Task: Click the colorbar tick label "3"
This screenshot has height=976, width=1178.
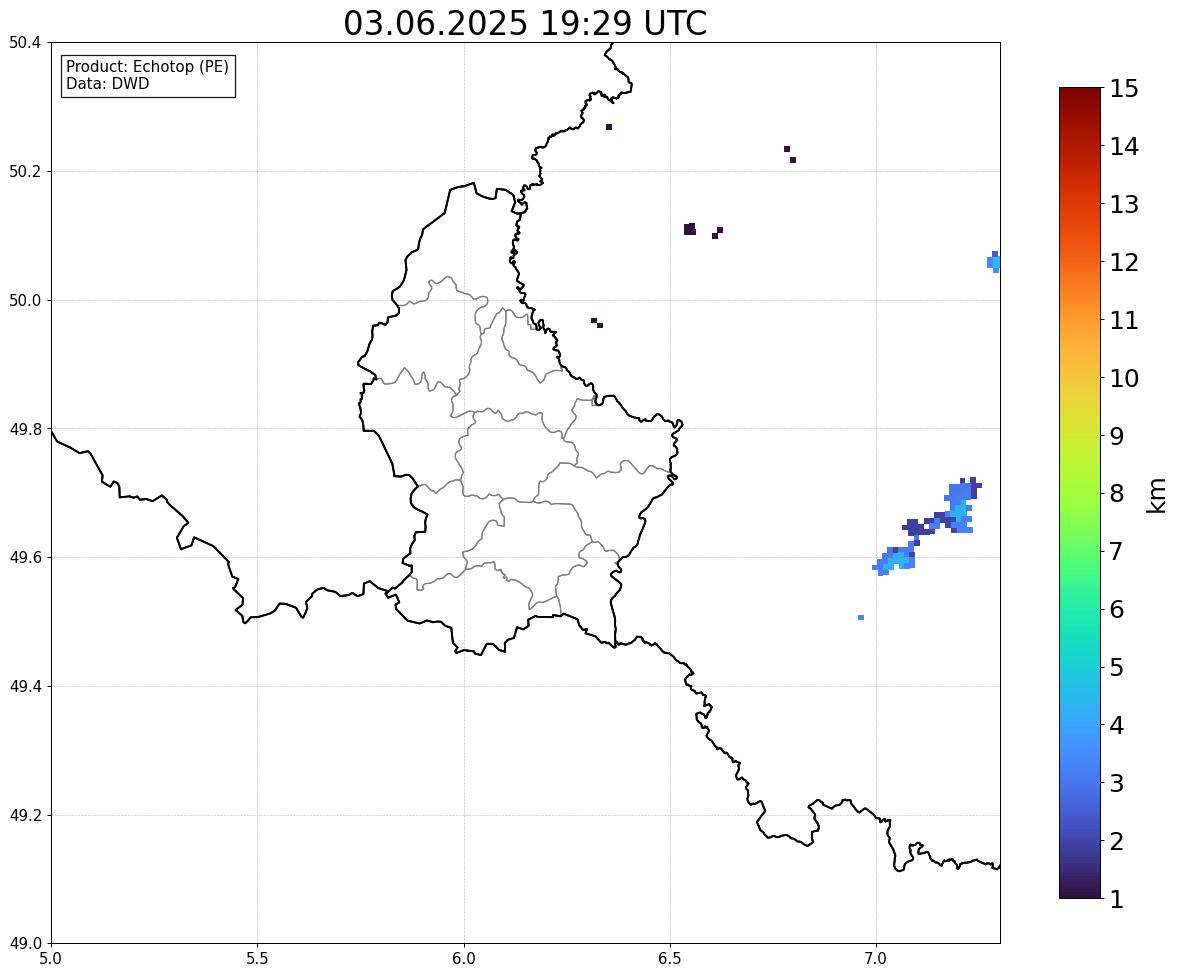Action: 1117,784
